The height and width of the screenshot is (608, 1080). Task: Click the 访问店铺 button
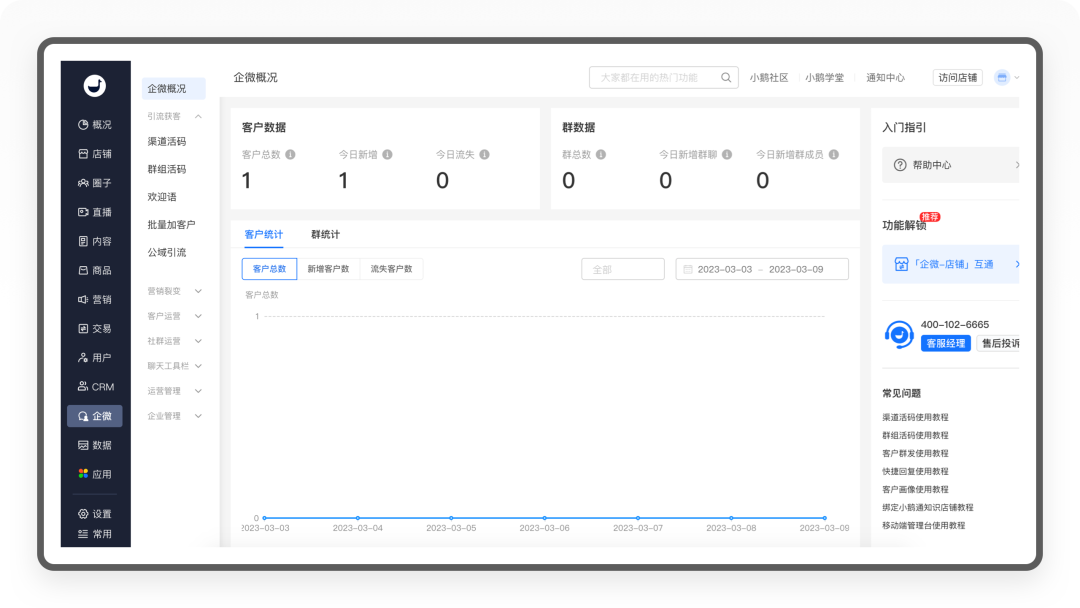click(957, 77)
